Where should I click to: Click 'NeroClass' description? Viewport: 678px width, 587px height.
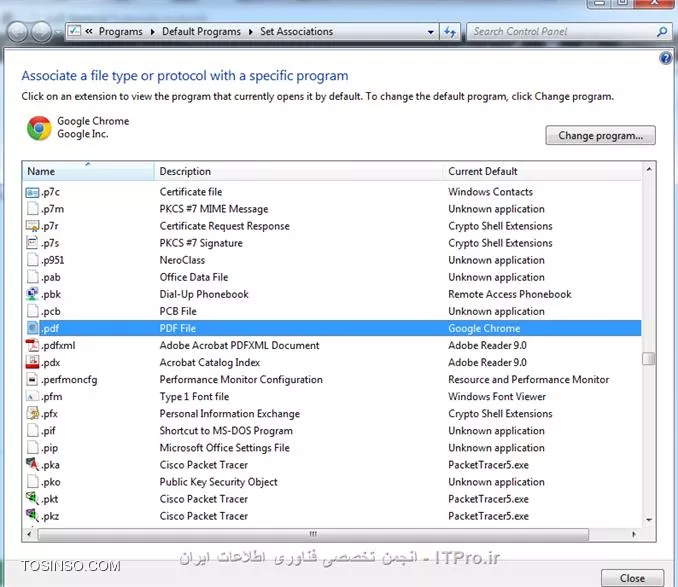click(x=182, y=260)
